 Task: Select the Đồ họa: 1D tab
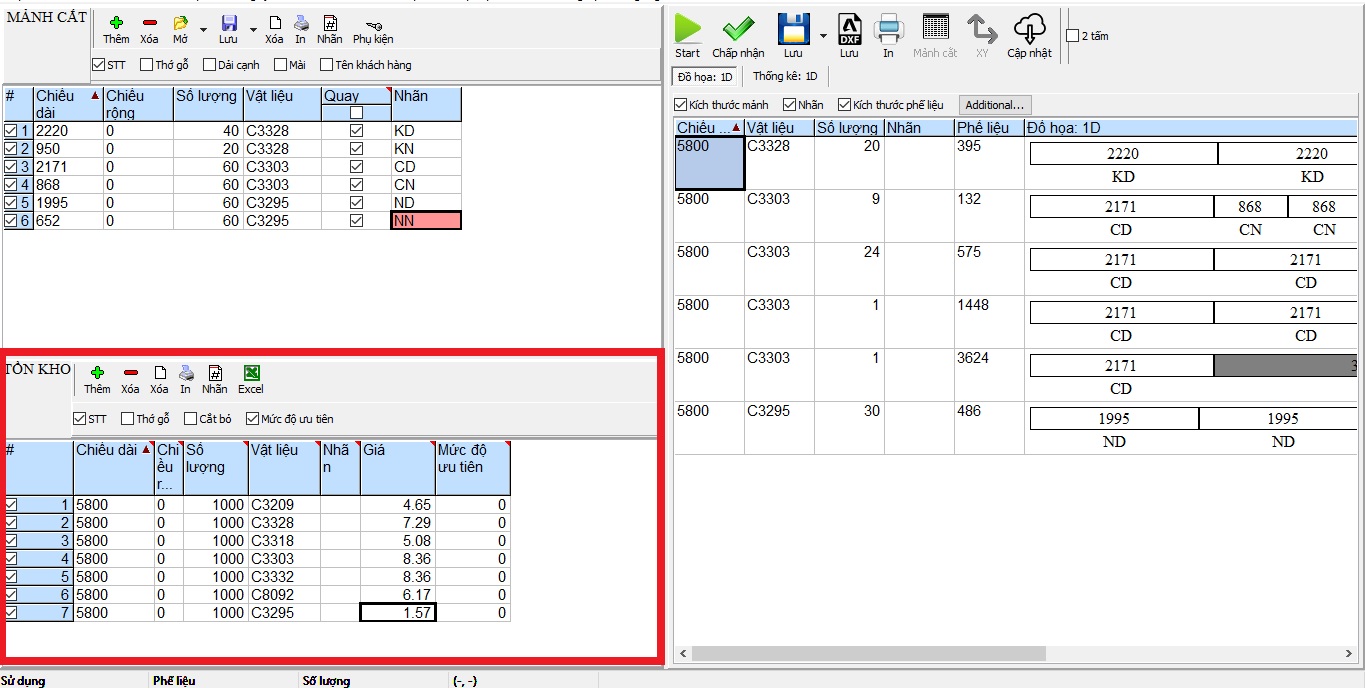[x=705, y=76]
